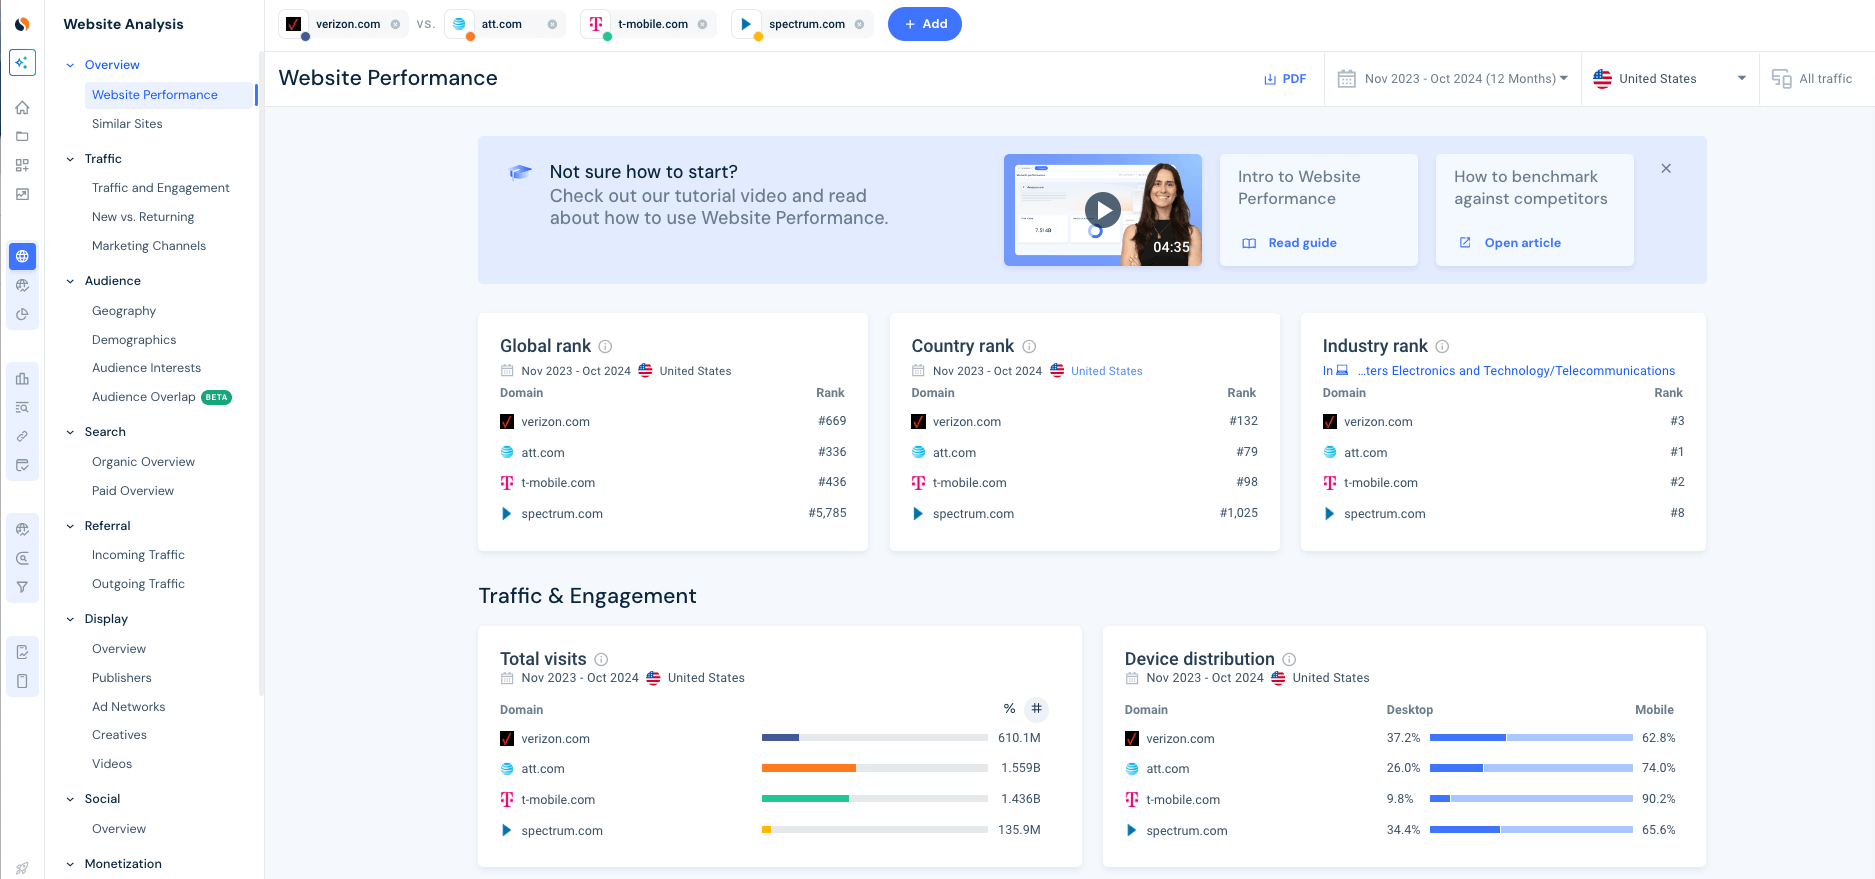1875x879 pixels.
Task: Open the funnel filter icon in the rail
Action: tap(22, 587)
